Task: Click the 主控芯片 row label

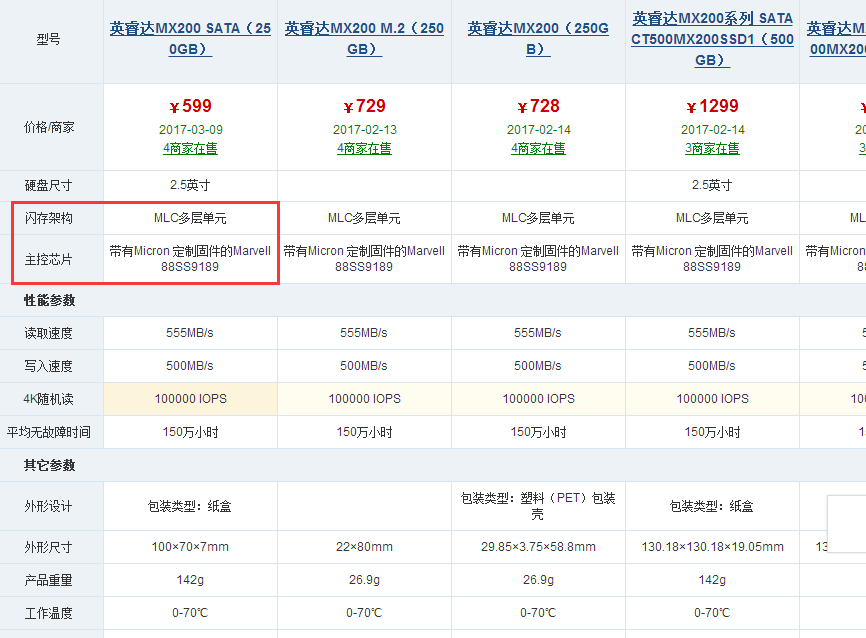Action: pos(49,260)
